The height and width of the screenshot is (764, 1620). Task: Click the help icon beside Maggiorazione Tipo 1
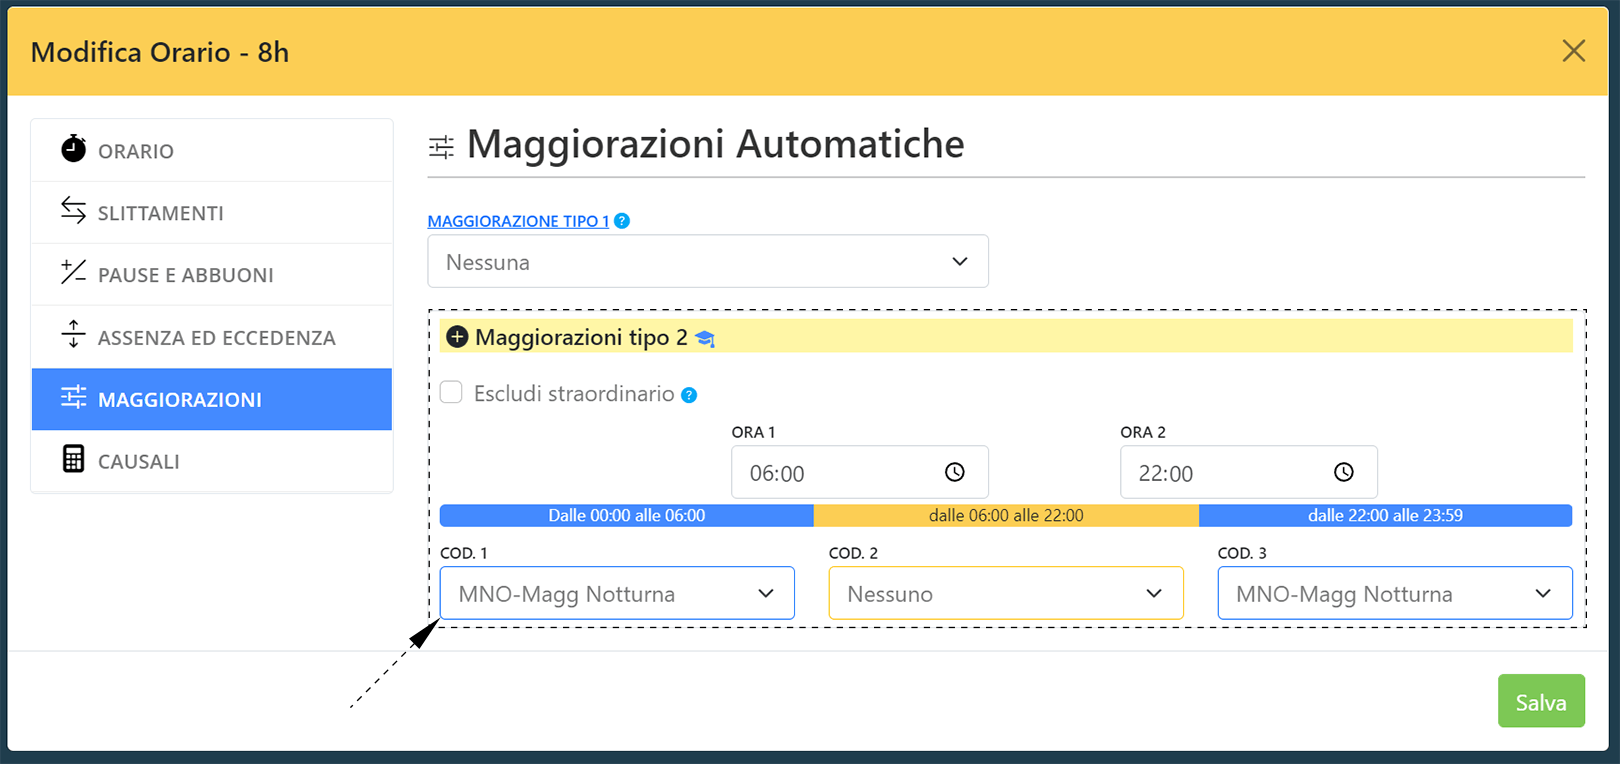(622, 221)
